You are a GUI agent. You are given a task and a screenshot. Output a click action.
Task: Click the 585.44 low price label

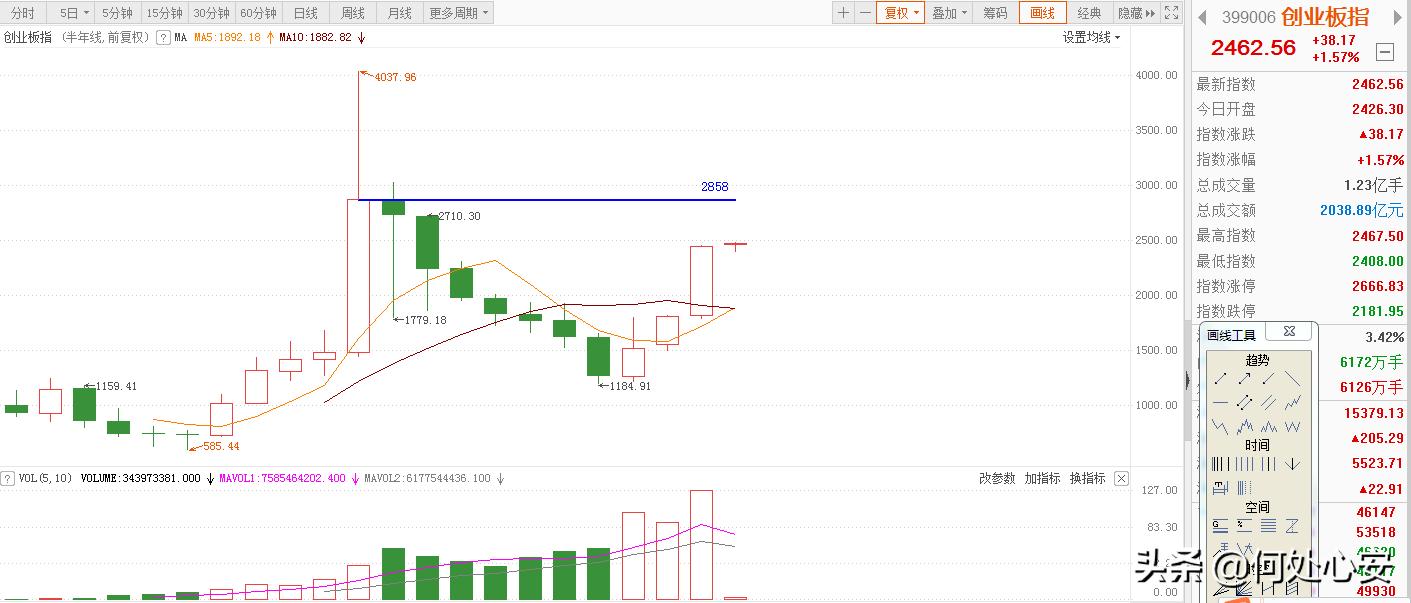pos(221,446)
